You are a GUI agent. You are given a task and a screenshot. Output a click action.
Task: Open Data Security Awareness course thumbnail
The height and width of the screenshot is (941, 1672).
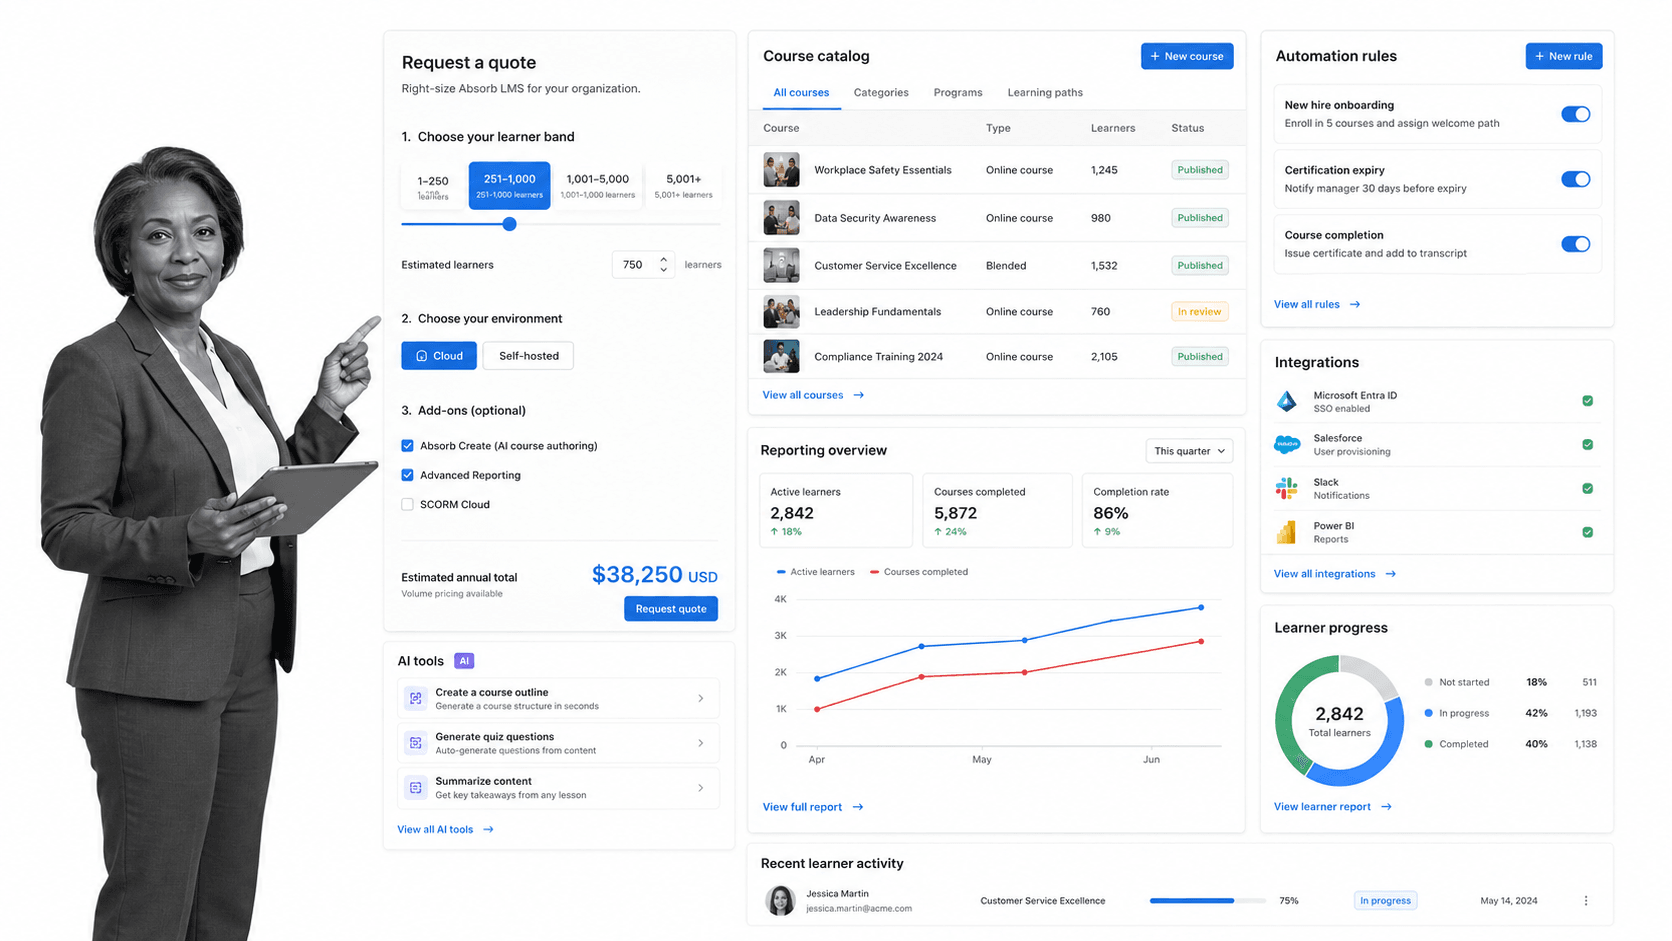[x=781, y=218]
